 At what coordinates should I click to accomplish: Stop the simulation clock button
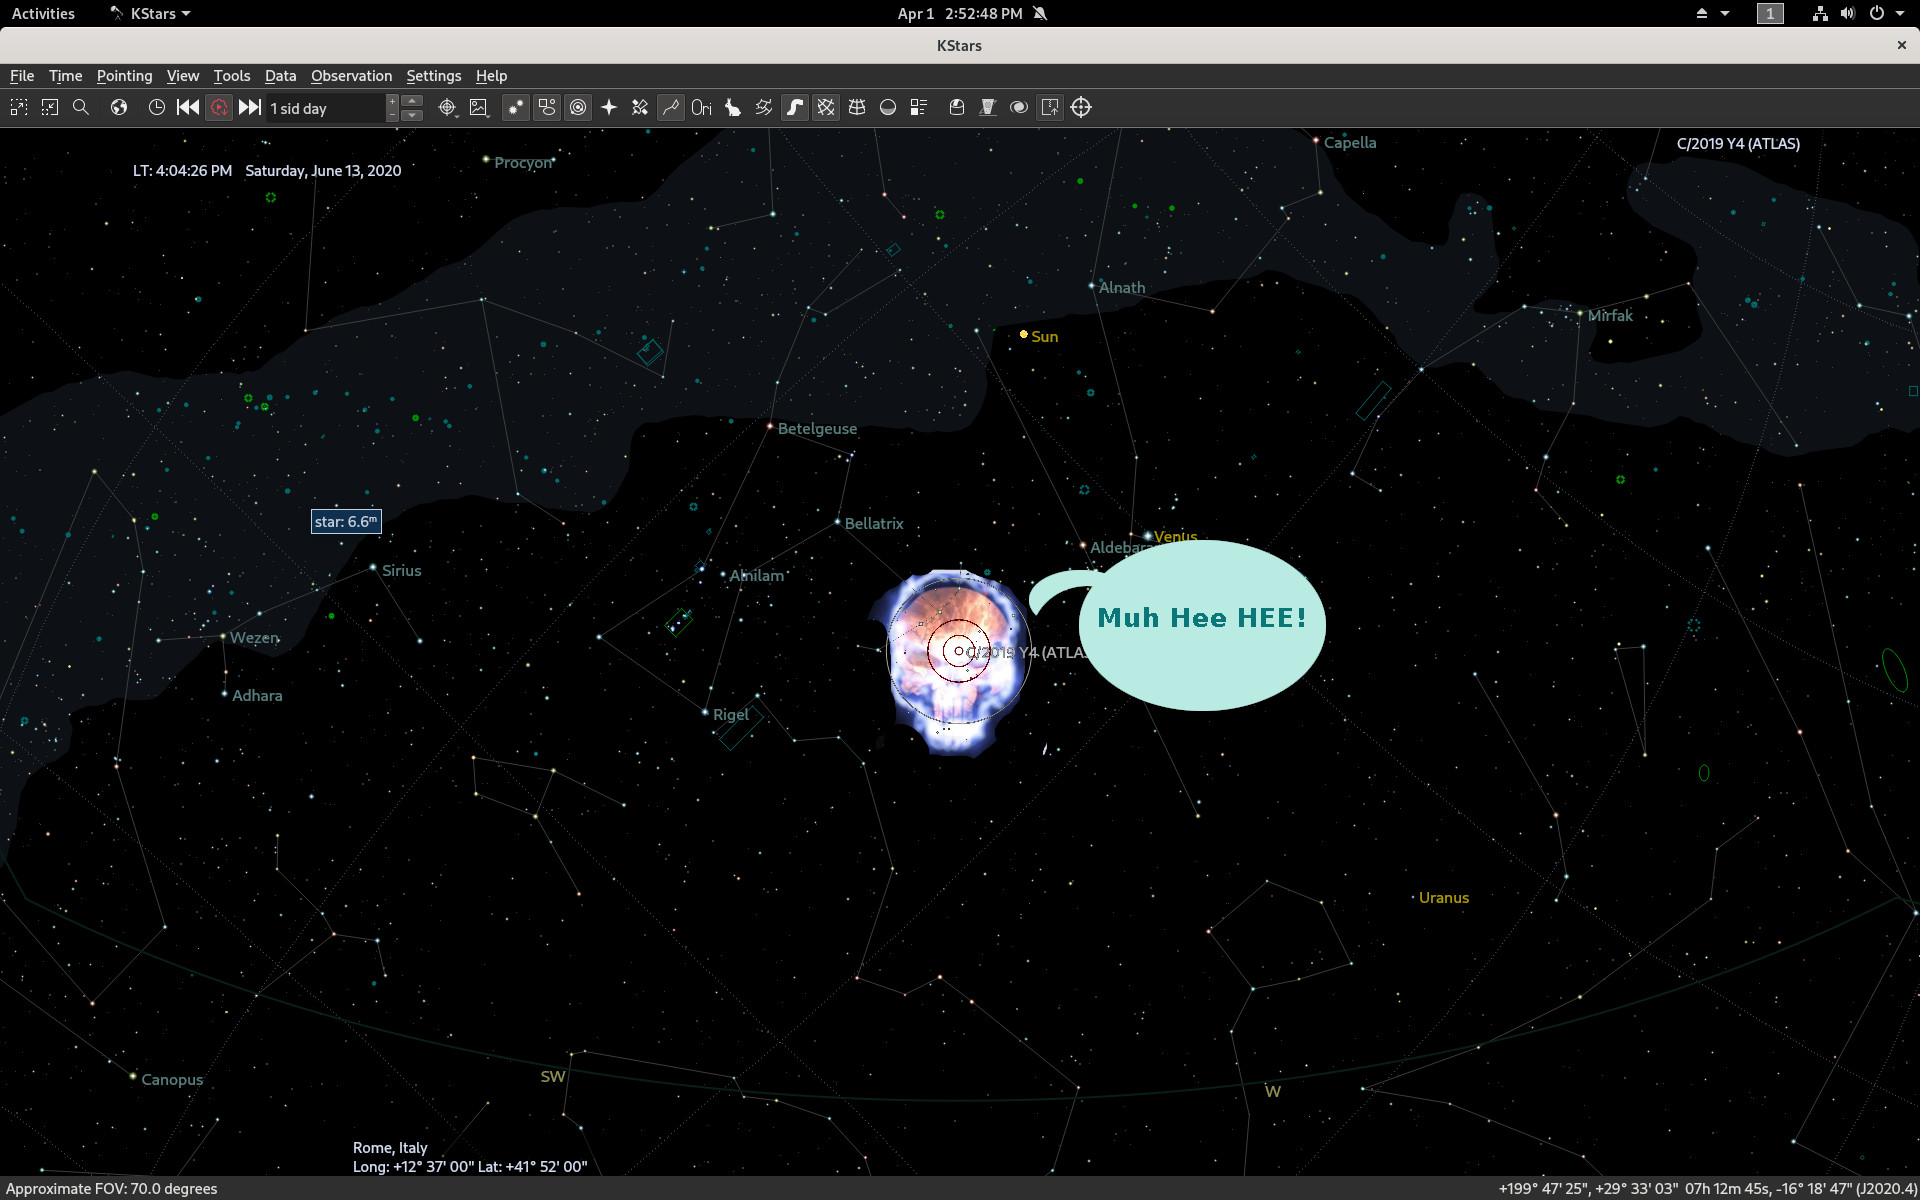click(x=219, y=107)
